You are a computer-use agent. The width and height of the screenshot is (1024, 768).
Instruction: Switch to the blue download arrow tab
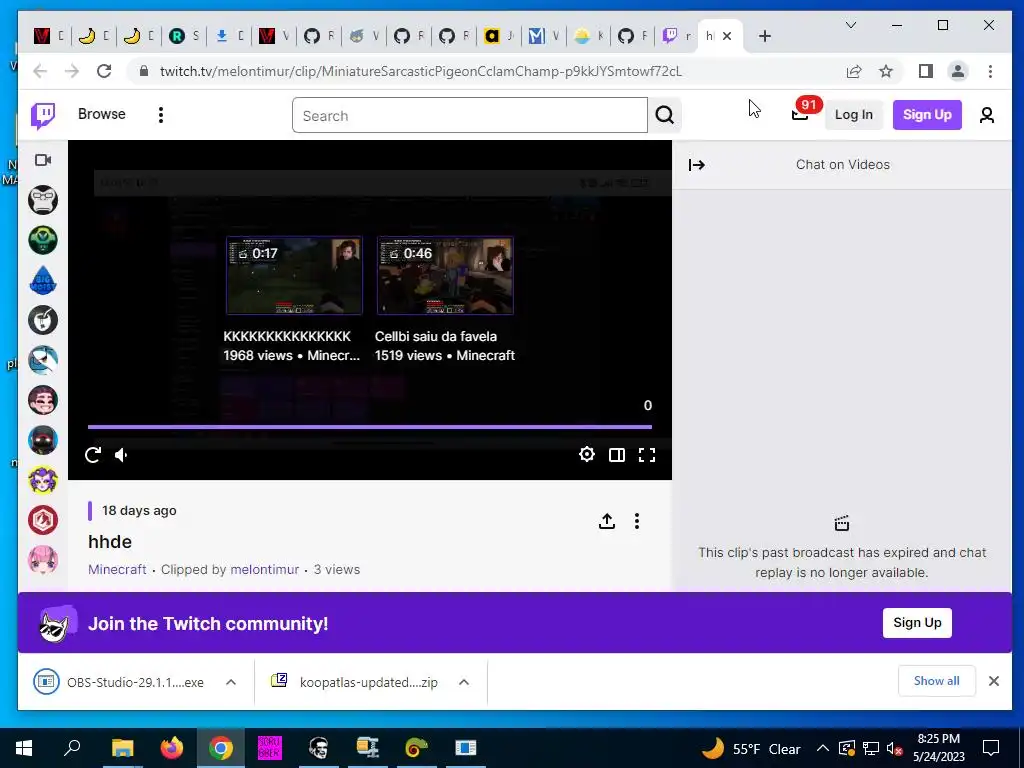click(222, 36)
